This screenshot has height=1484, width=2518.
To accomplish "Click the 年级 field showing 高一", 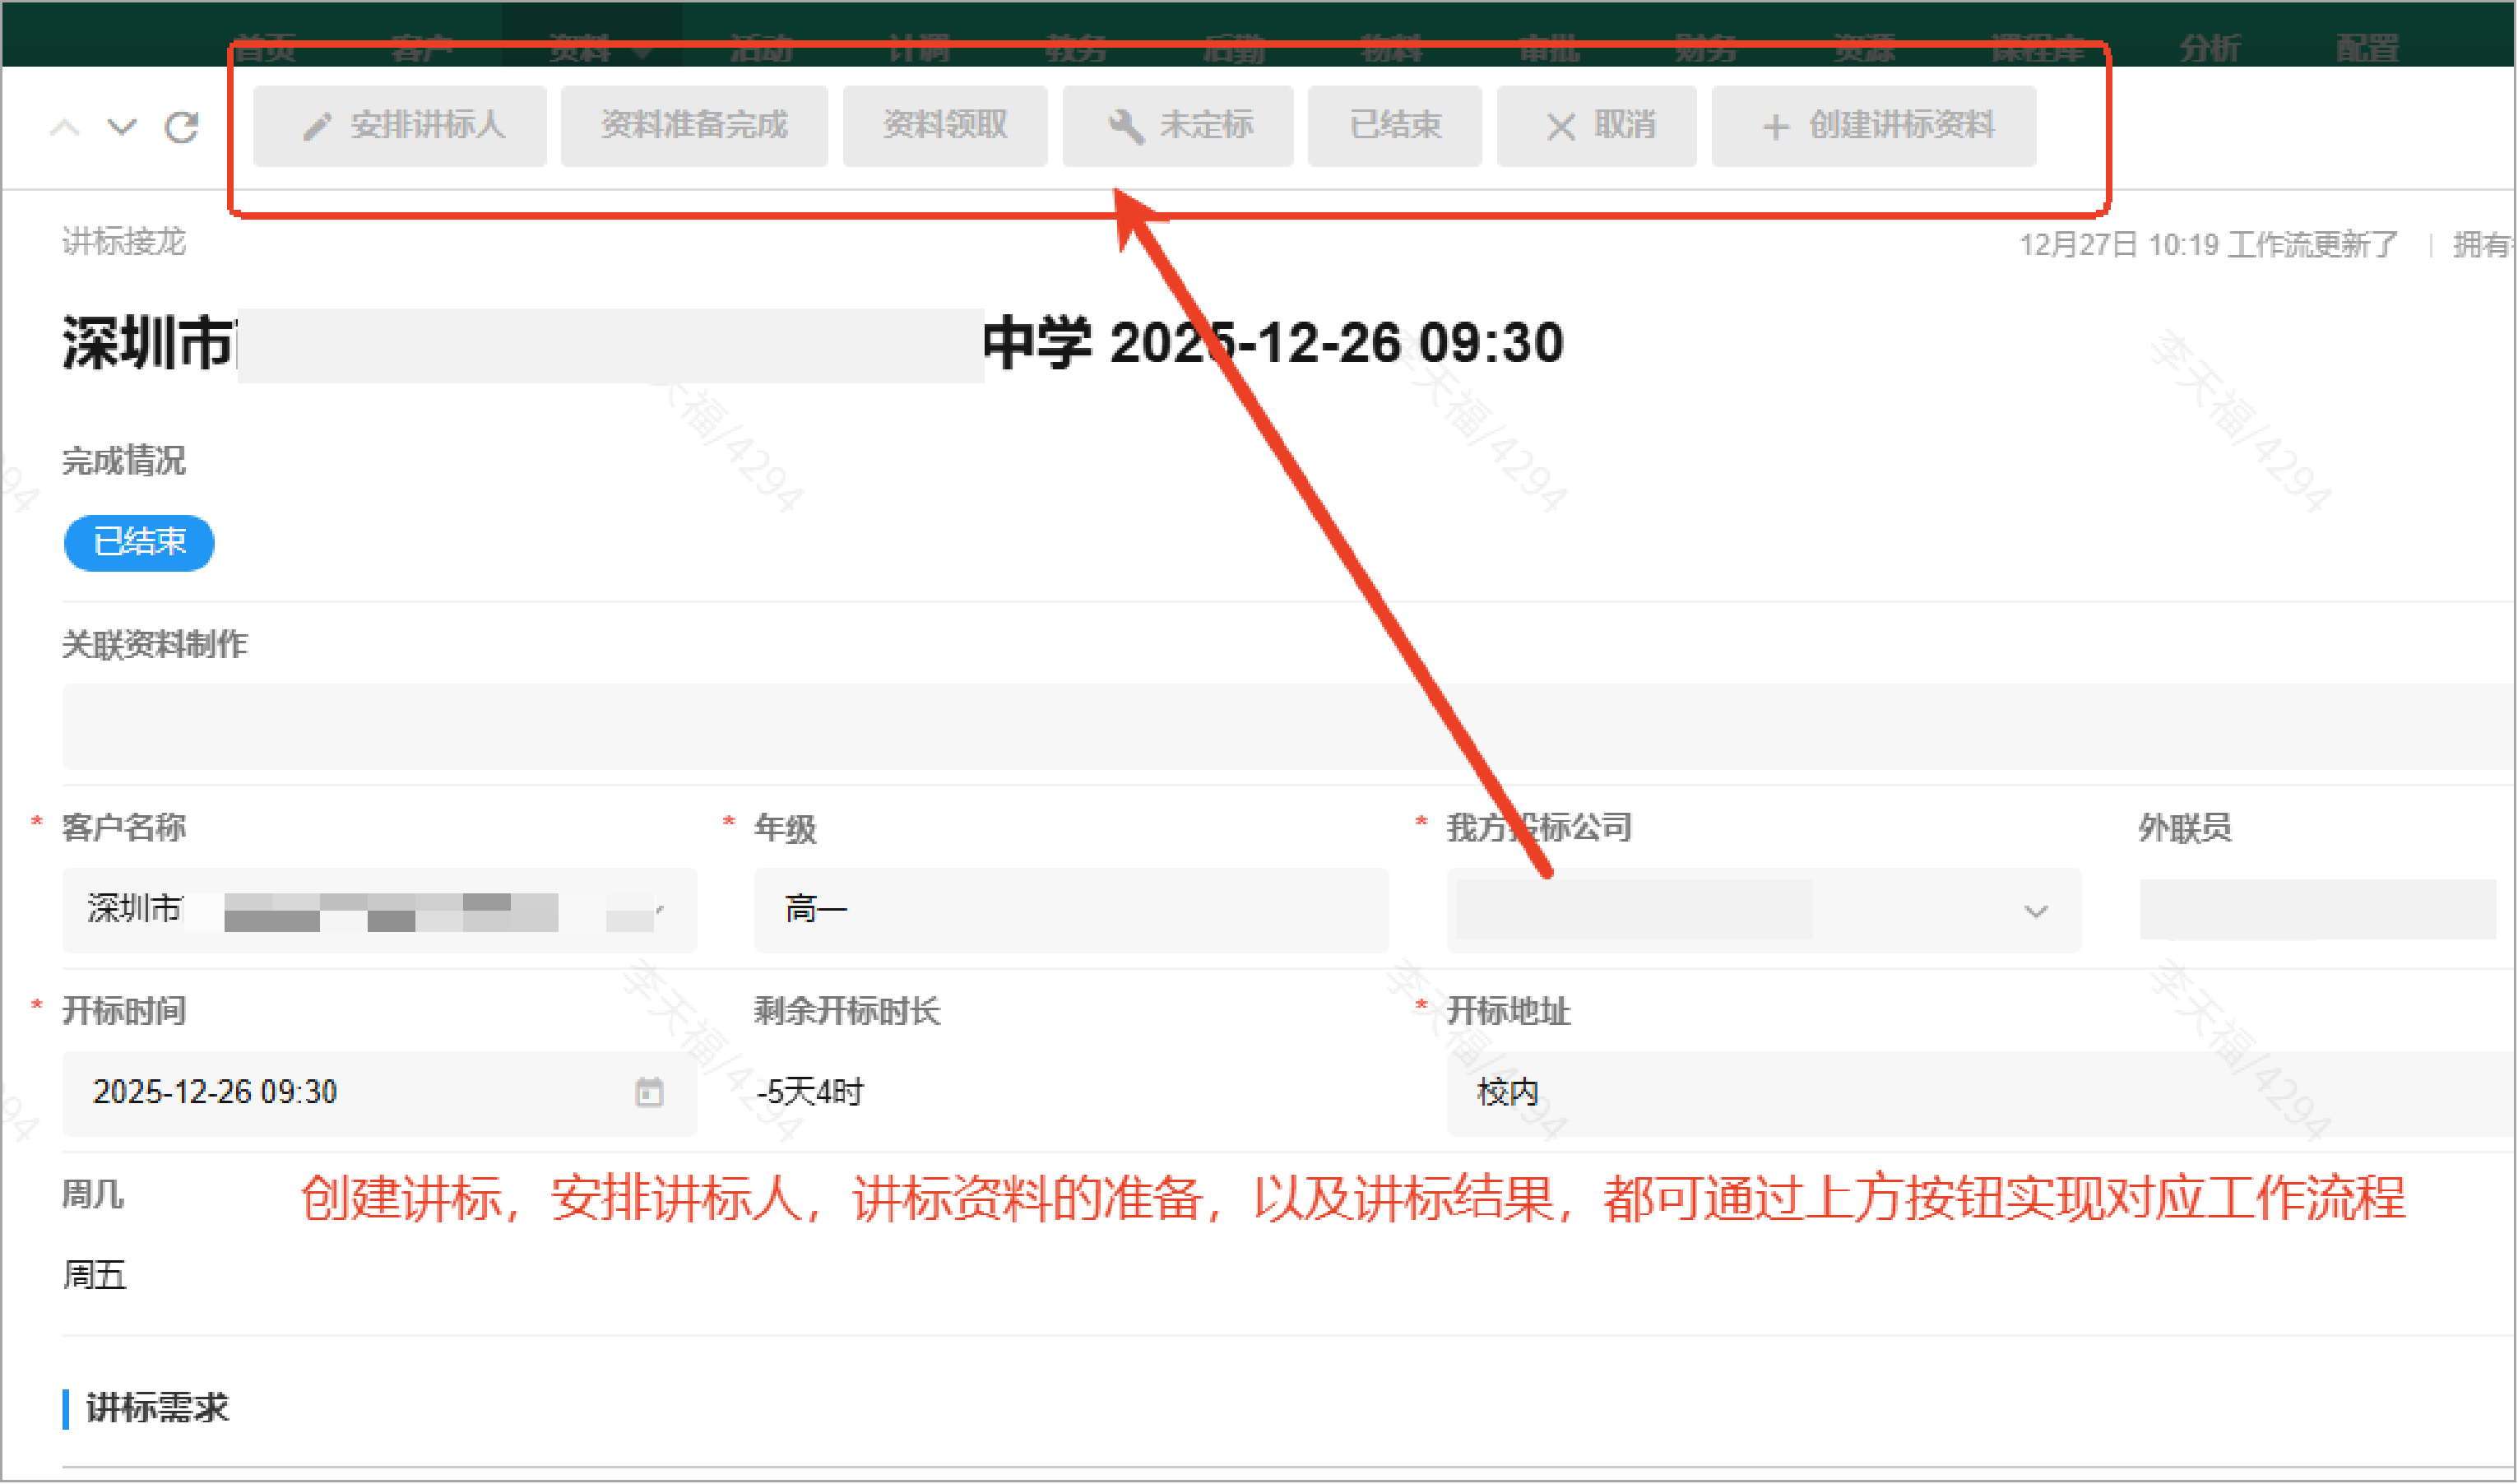I will [x=1070, y=910].
